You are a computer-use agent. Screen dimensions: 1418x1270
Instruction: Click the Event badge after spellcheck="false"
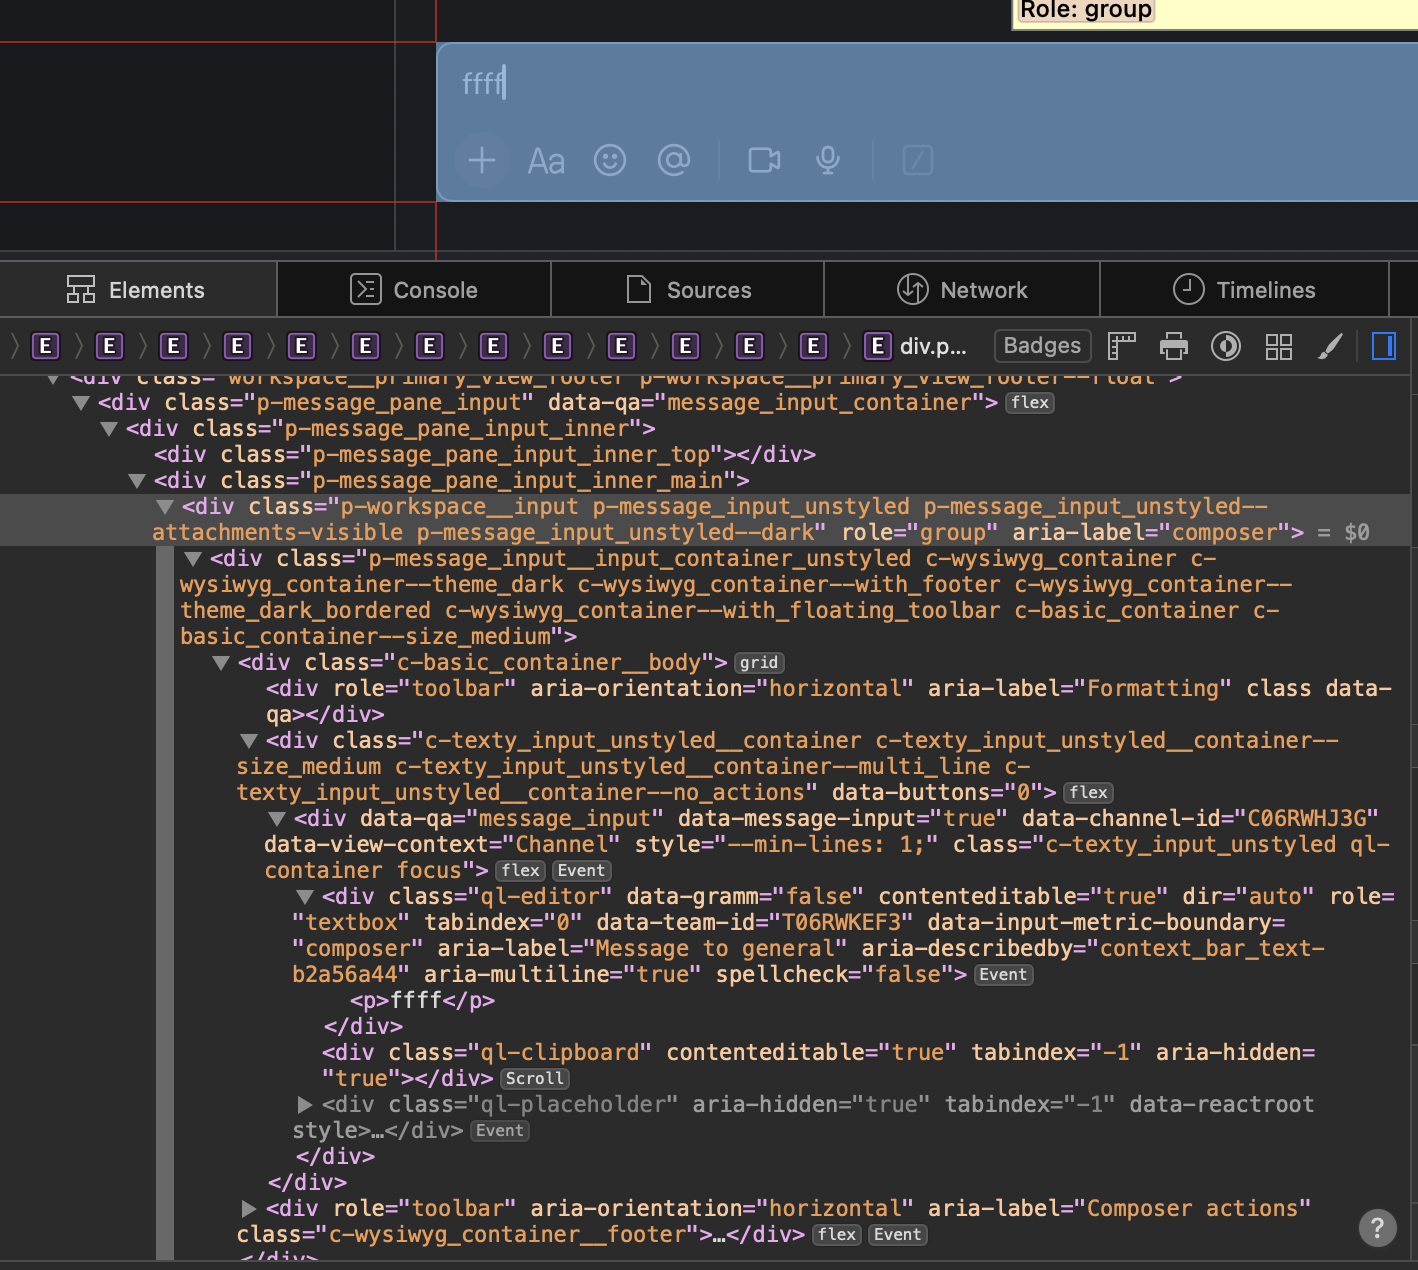(x=1003, y=975)
